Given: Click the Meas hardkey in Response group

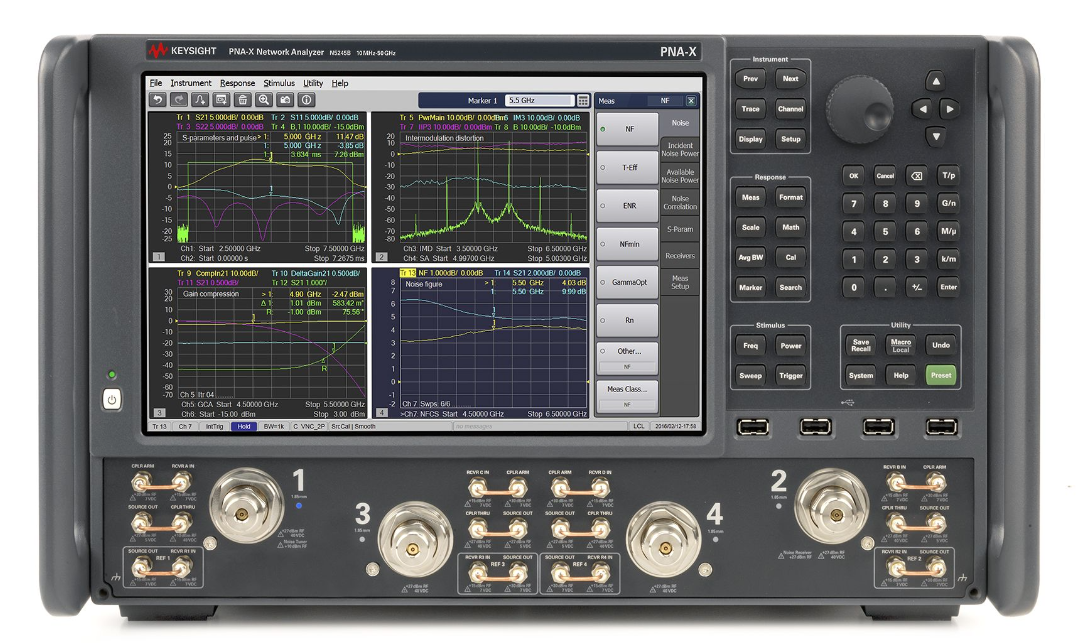Looking at the screenshot, I should pos(751,198).
